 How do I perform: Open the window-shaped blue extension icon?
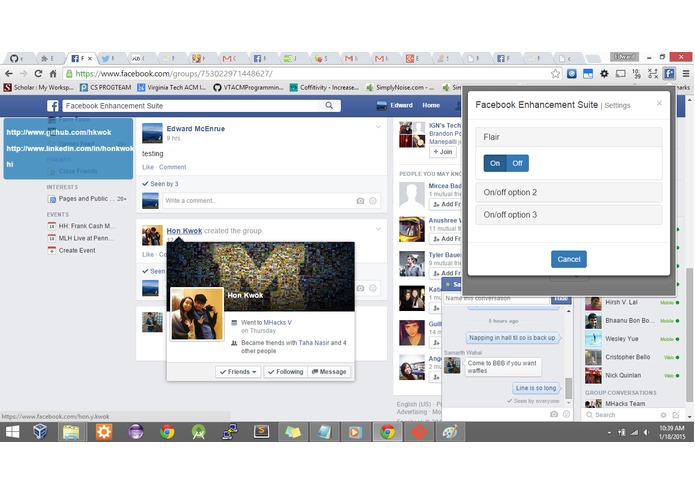pos(588,74)
